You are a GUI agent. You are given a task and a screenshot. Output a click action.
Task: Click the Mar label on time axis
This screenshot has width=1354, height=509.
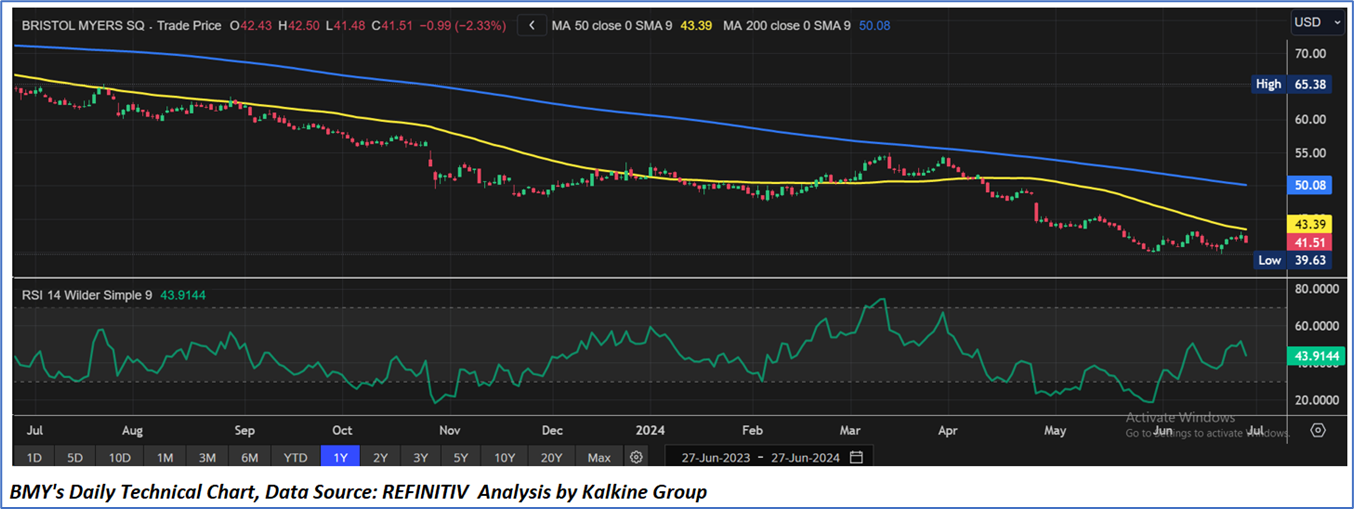click(850, 430)
